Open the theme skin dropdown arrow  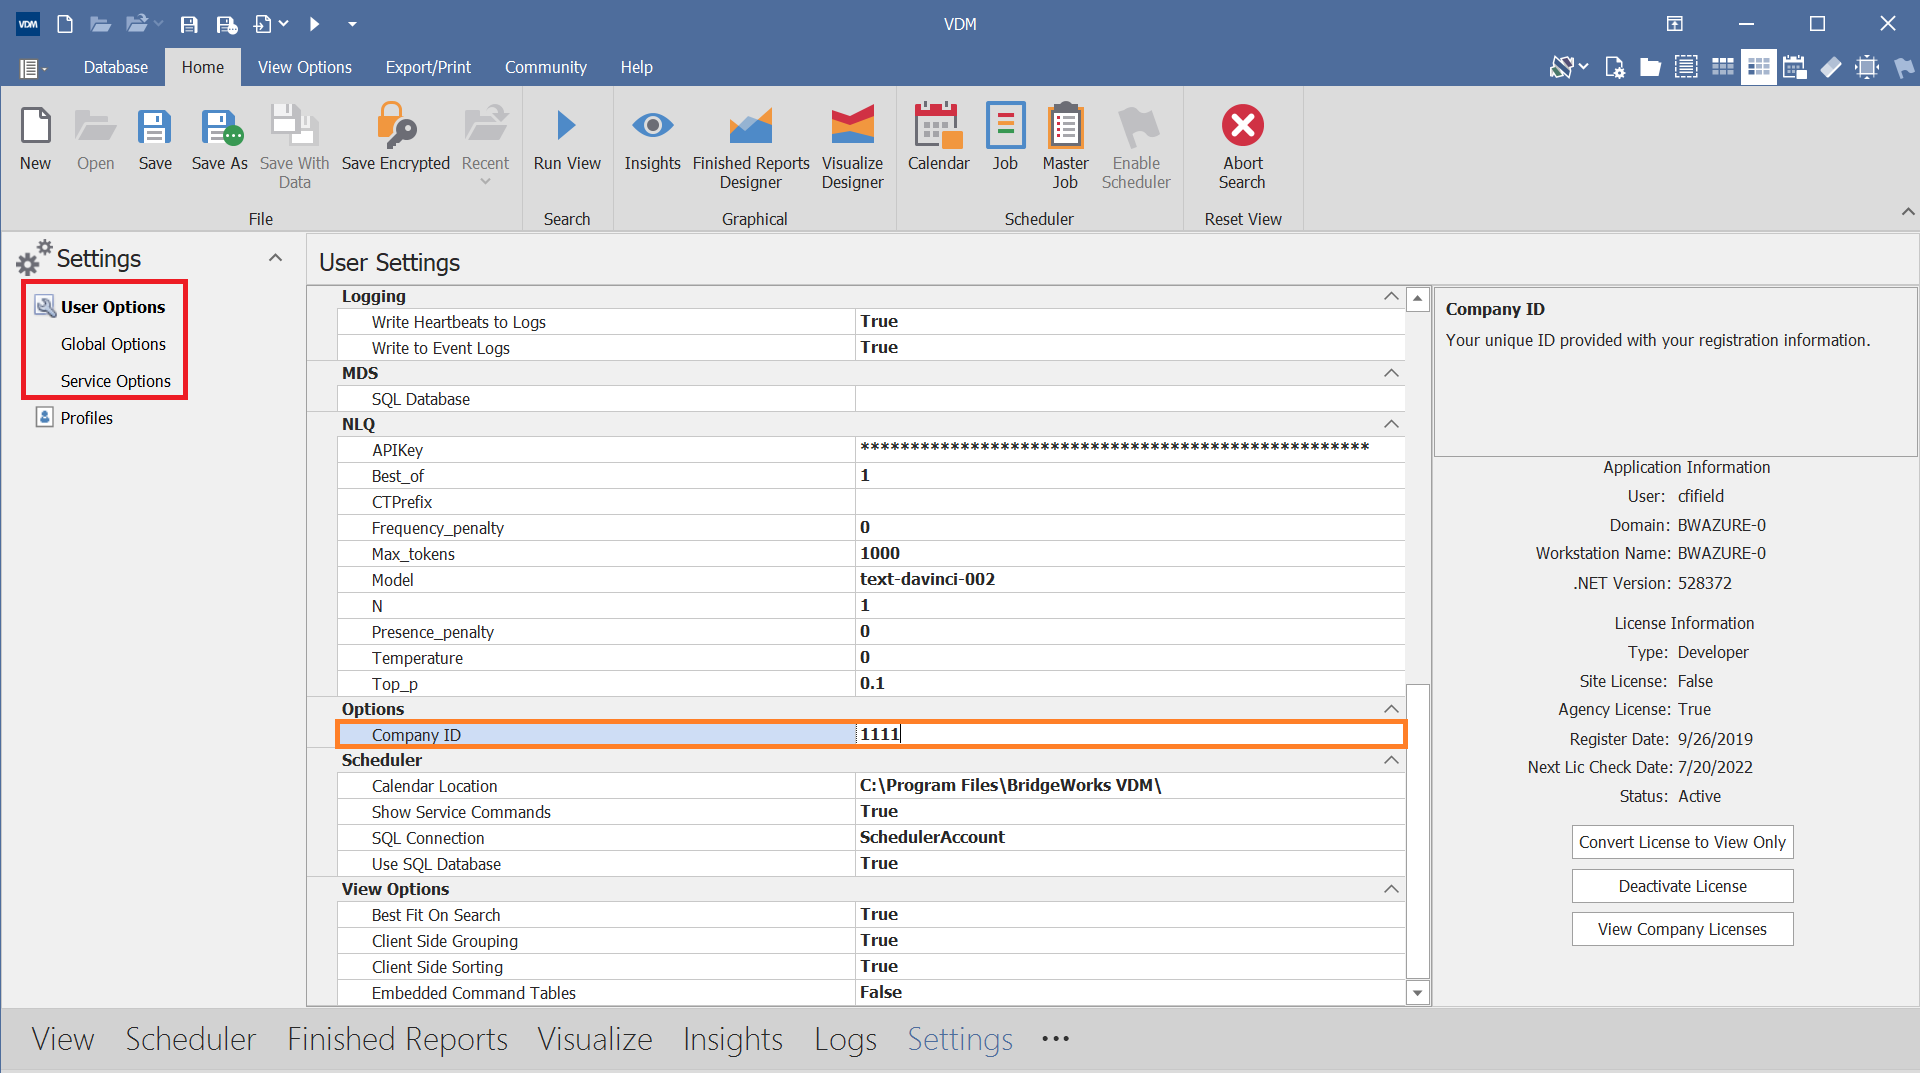(1583, 67)
